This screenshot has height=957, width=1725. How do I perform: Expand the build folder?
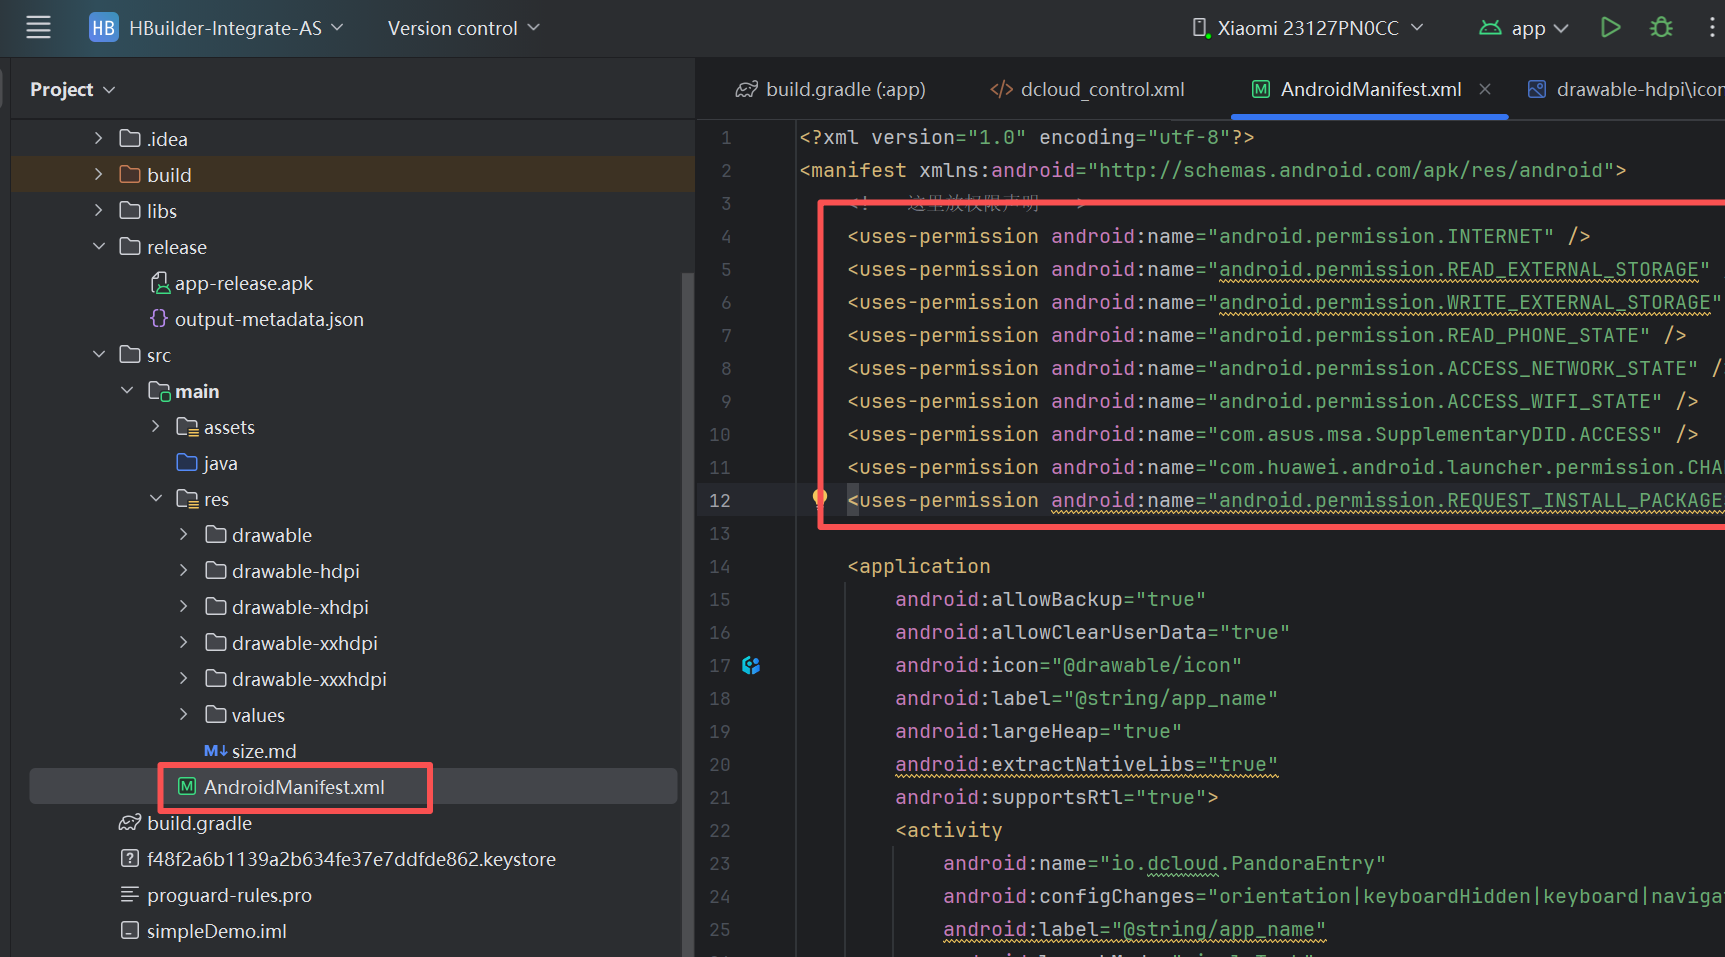(x=98, y=174)
